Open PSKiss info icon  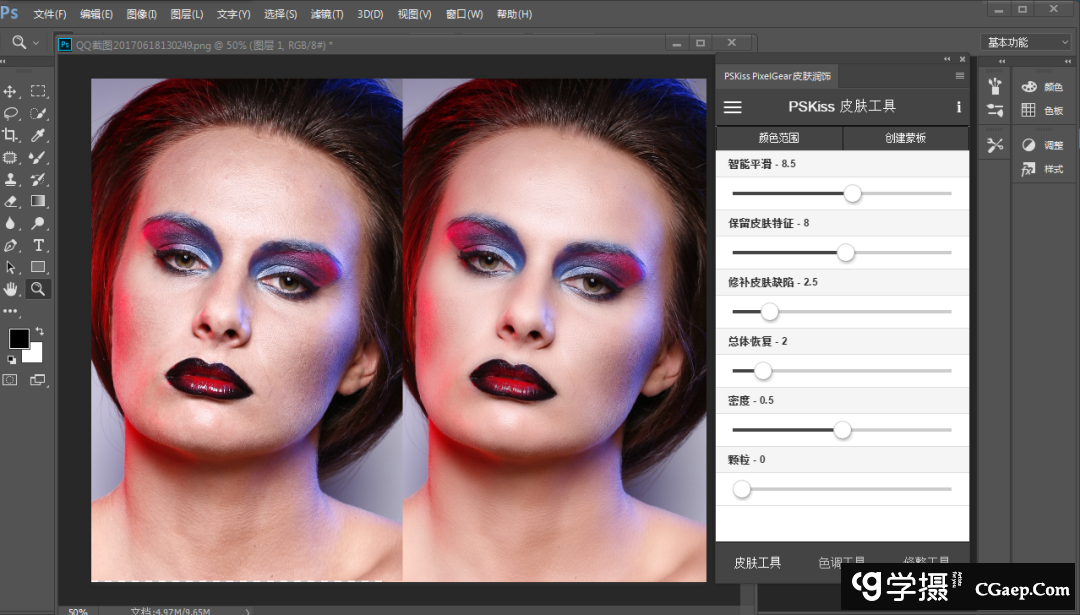click(958, 107)
